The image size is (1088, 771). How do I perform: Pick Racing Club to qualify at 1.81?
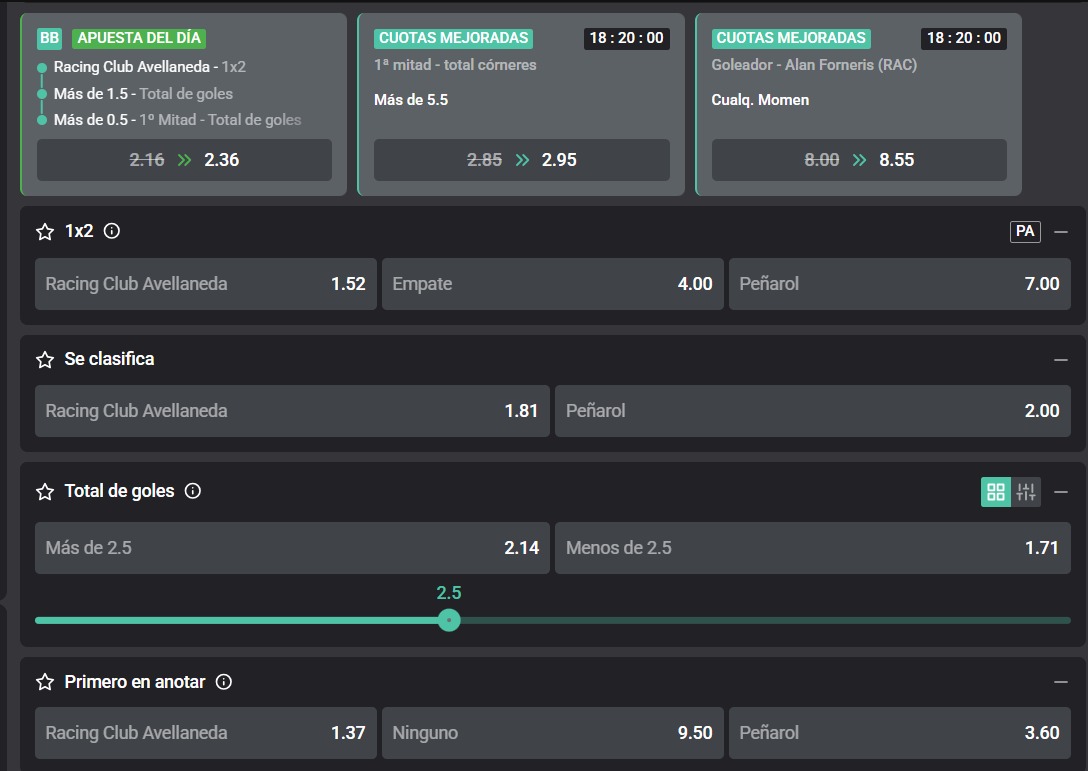[x=292, y=411]
